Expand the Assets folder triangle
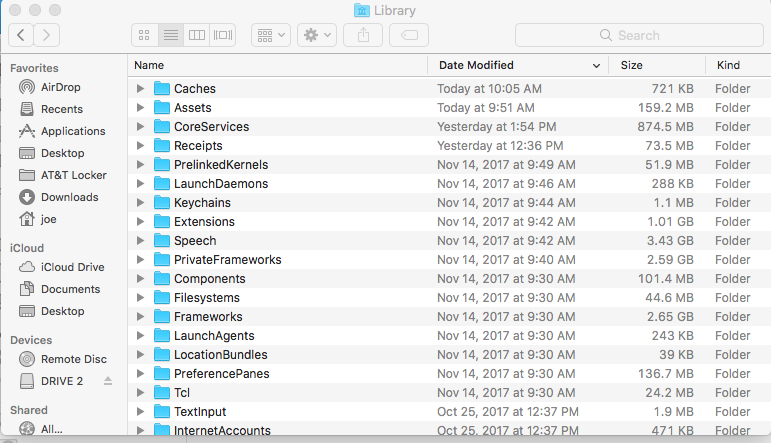Viewport: 771px width, 443px height. click(x=141, y=108)
